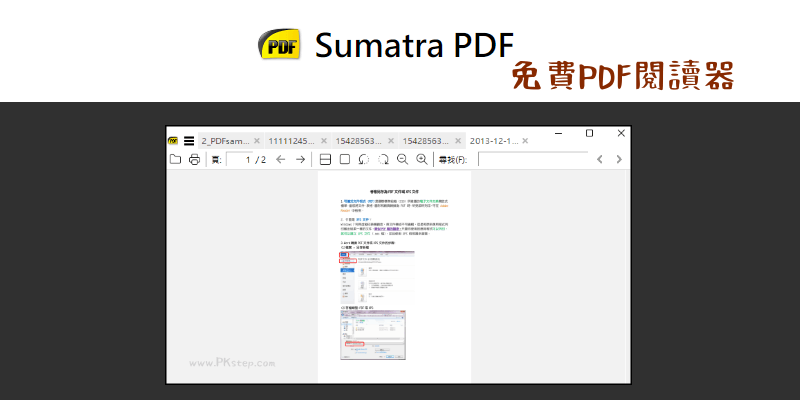The image size is (800, 400).
Task: Go to the next page arrow
Action: coord(301,159)
